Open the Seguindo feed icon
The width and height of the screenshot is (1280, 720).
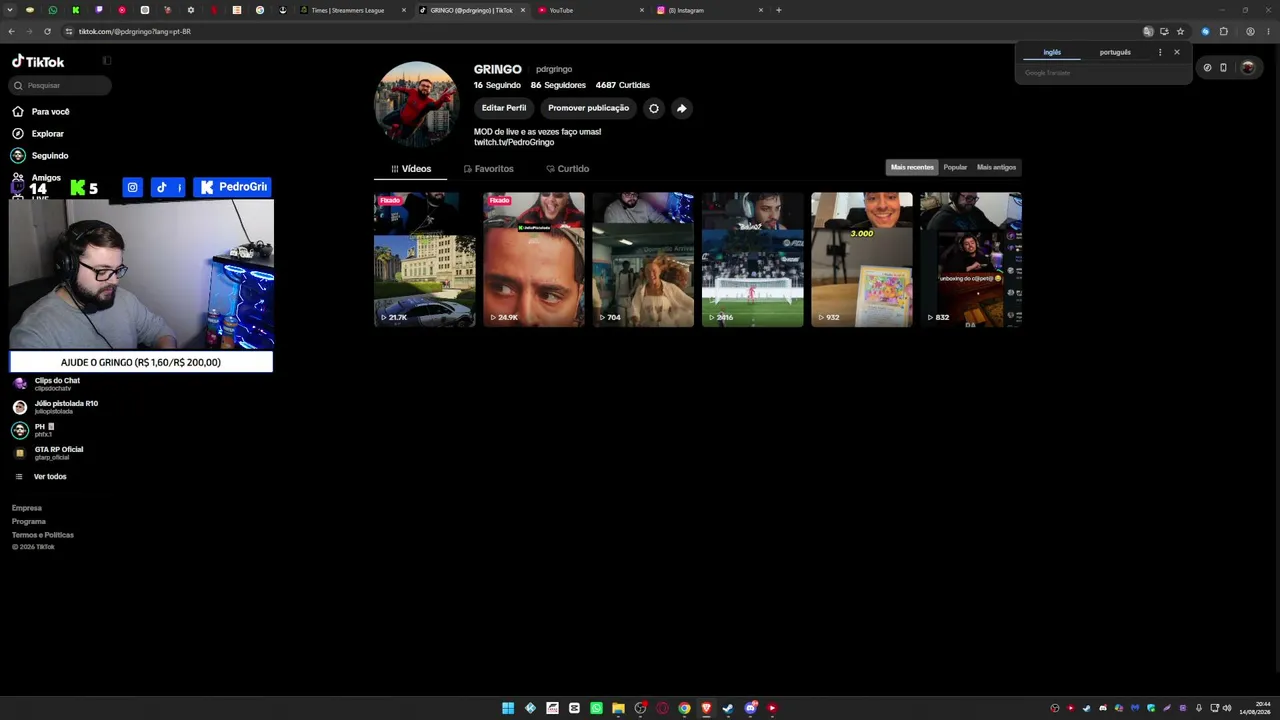point(18,156)
